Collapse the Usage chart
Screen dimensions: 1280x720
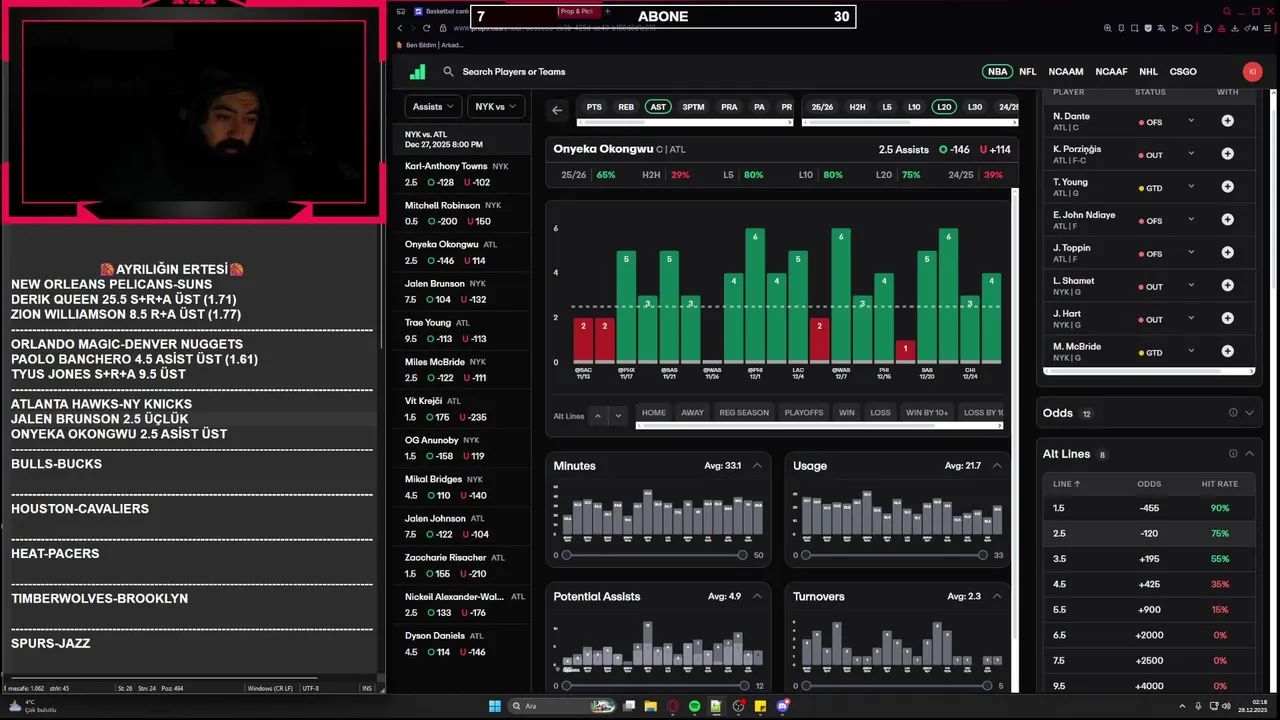997,466
